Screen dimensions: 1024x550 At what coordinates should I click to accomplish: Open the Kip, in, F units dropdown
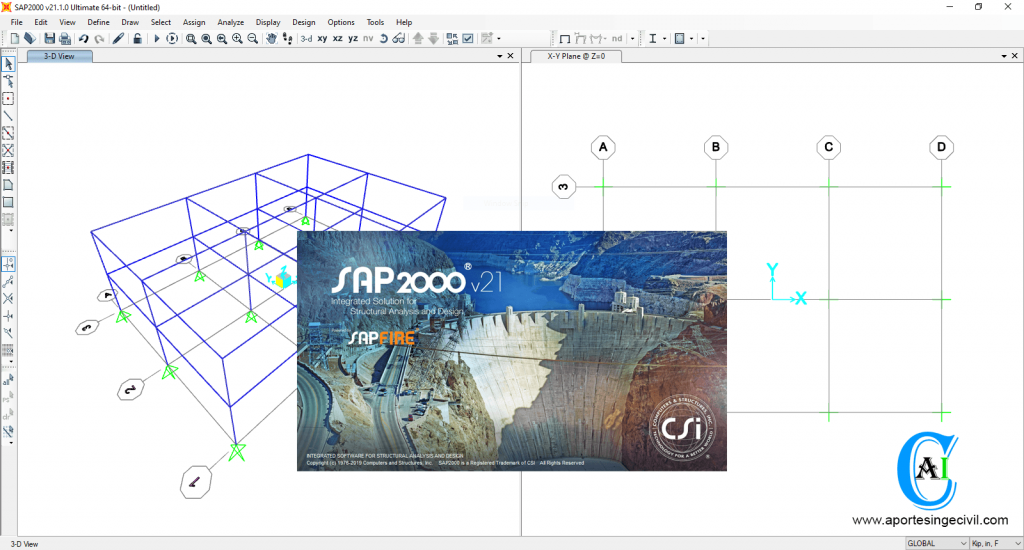(x=995, y=543)
